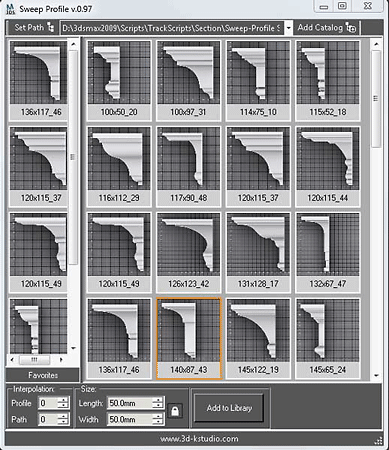The width and height of the screenshot is (389, 450).
Task: Choose the 126x123_42 profile
Action: point(189,252)
